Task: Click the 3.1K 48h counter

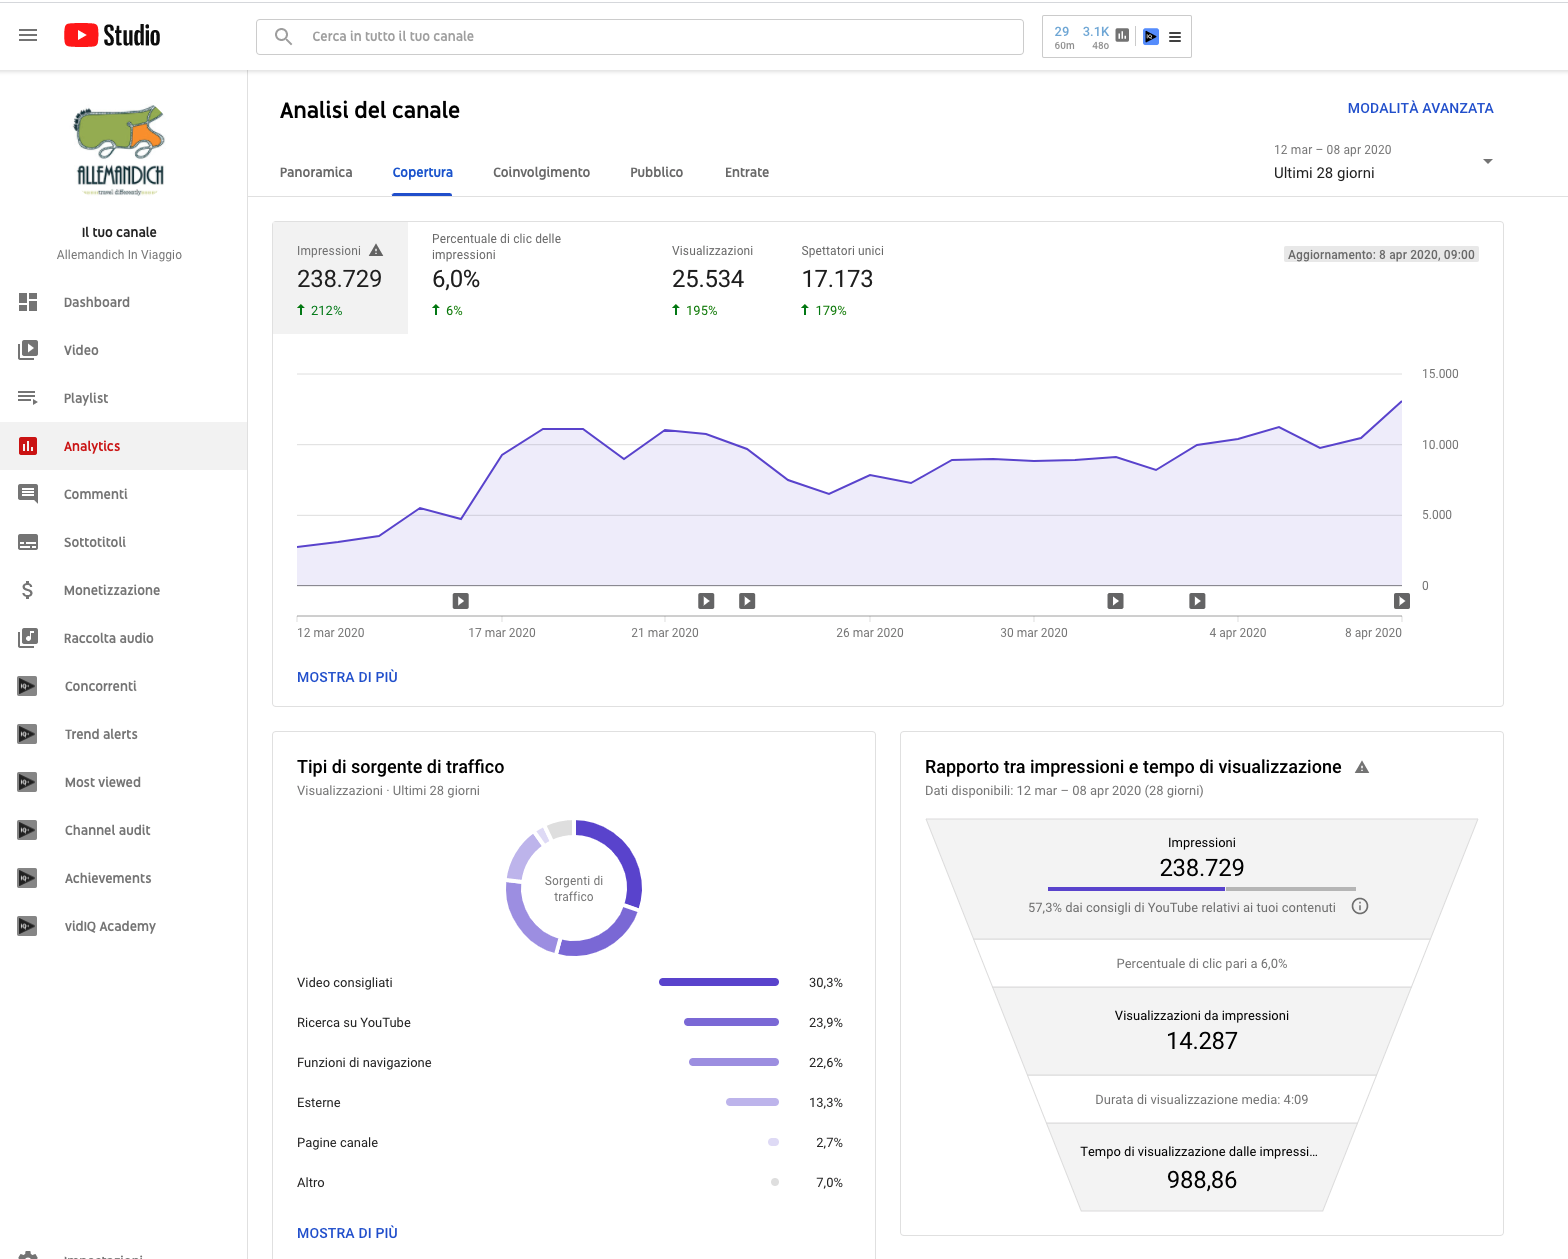Action: [1096, 37]
